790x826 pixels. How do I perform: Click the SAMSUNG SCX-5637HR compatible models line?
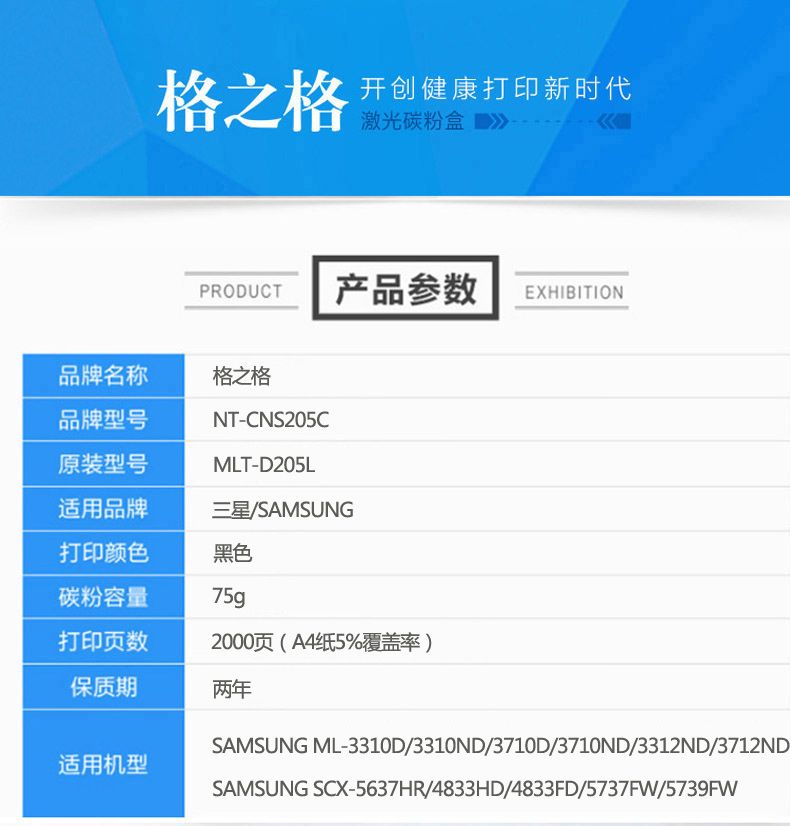coord(474,789)
